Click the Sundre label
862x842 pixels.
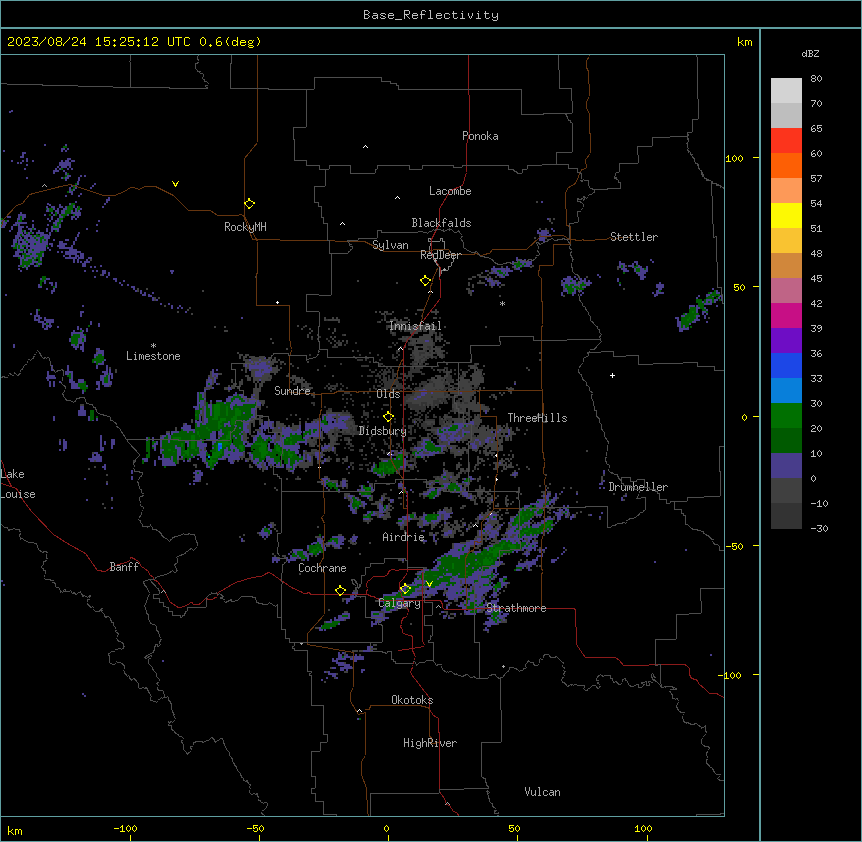tap(292, 391)
